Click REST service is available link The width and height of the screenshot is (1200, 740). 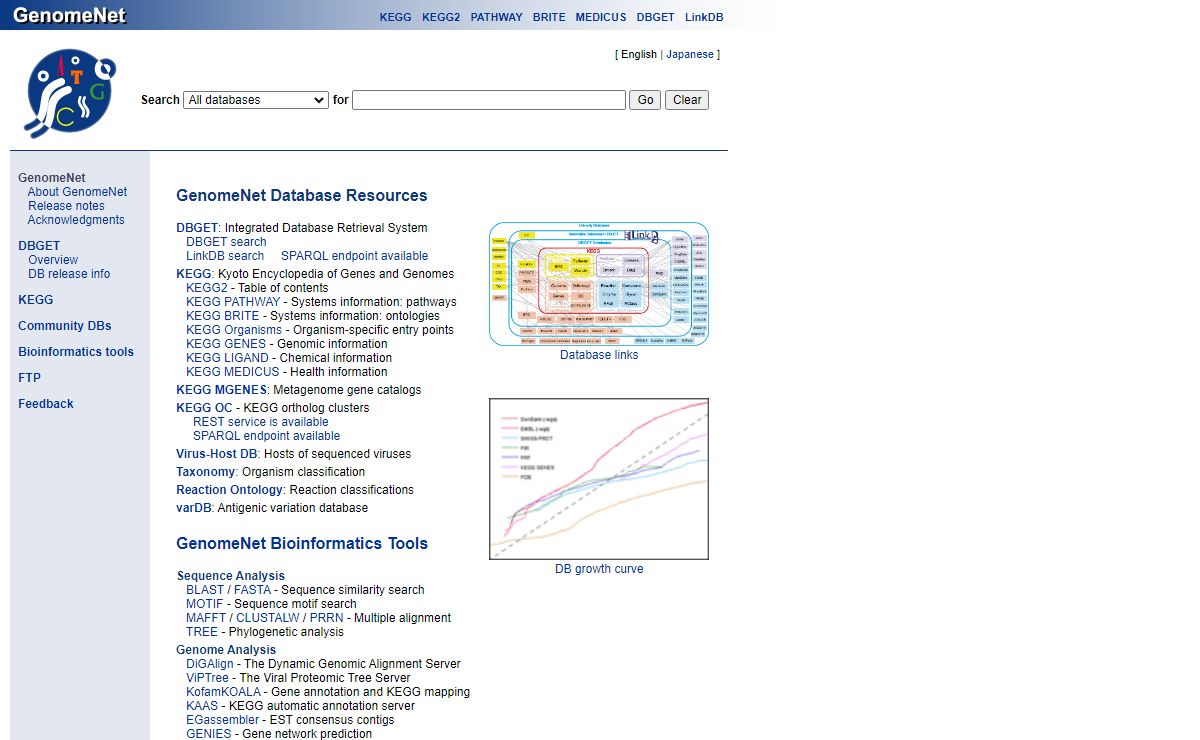click(260, 422)
